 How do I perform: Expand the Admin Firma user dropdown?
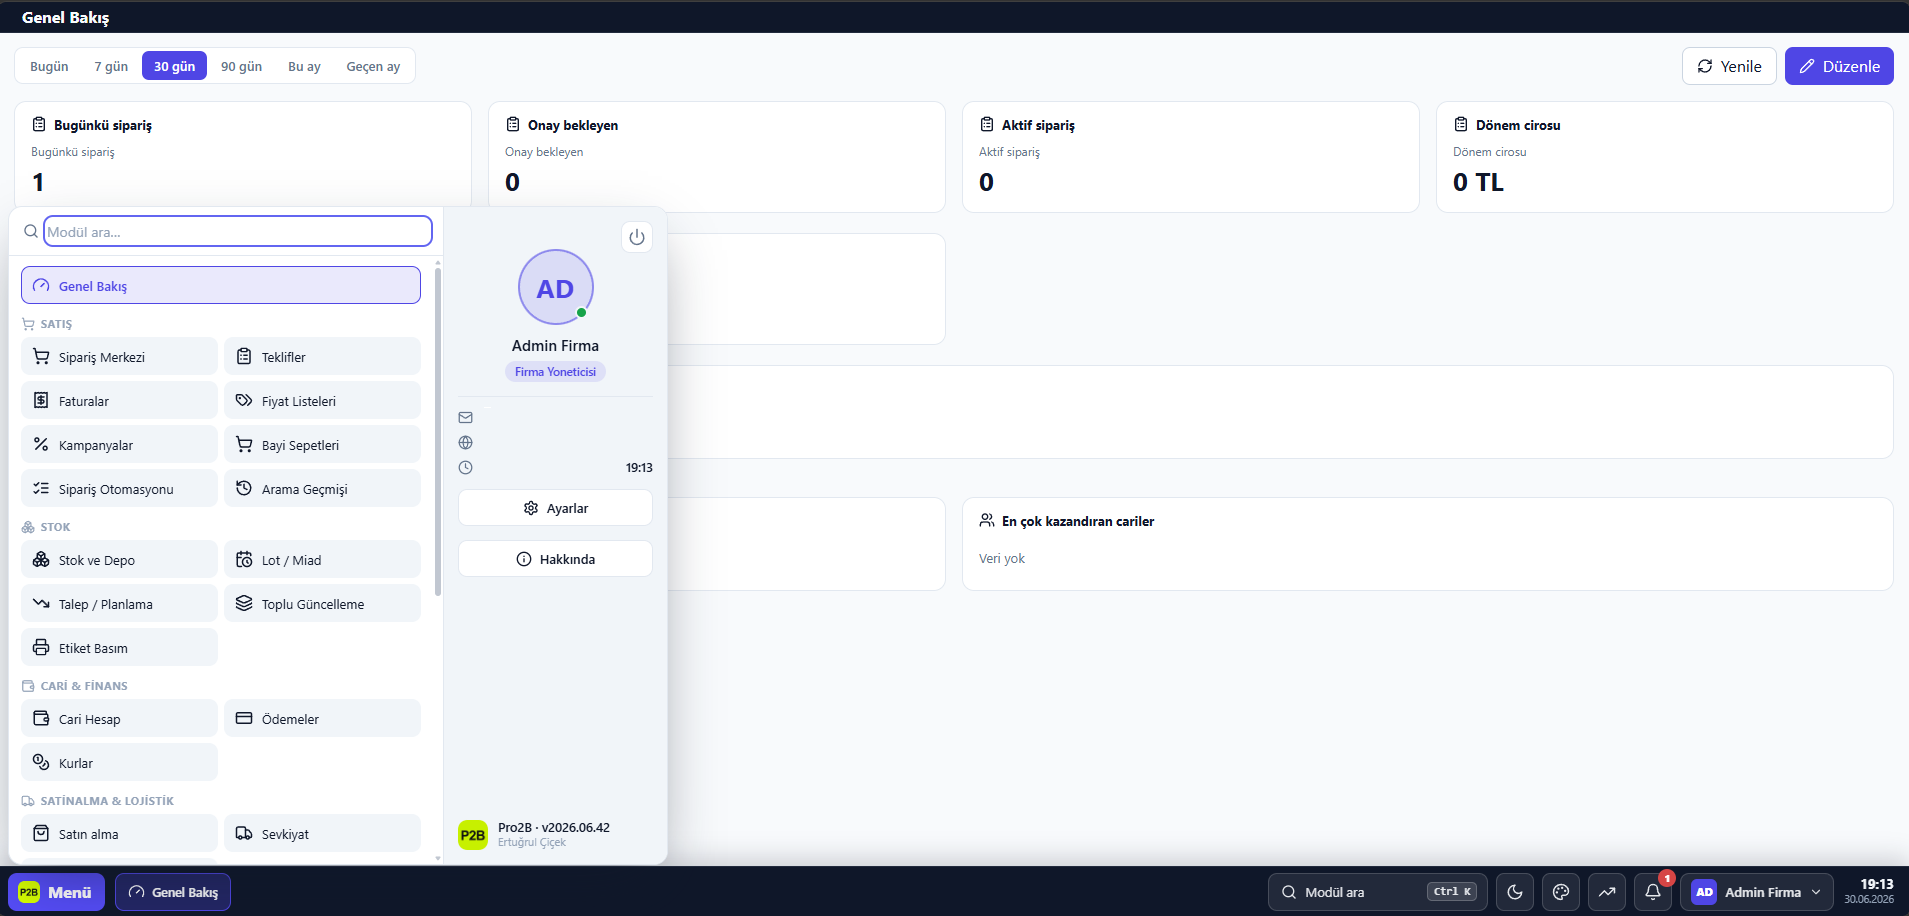coord(1757,892)
